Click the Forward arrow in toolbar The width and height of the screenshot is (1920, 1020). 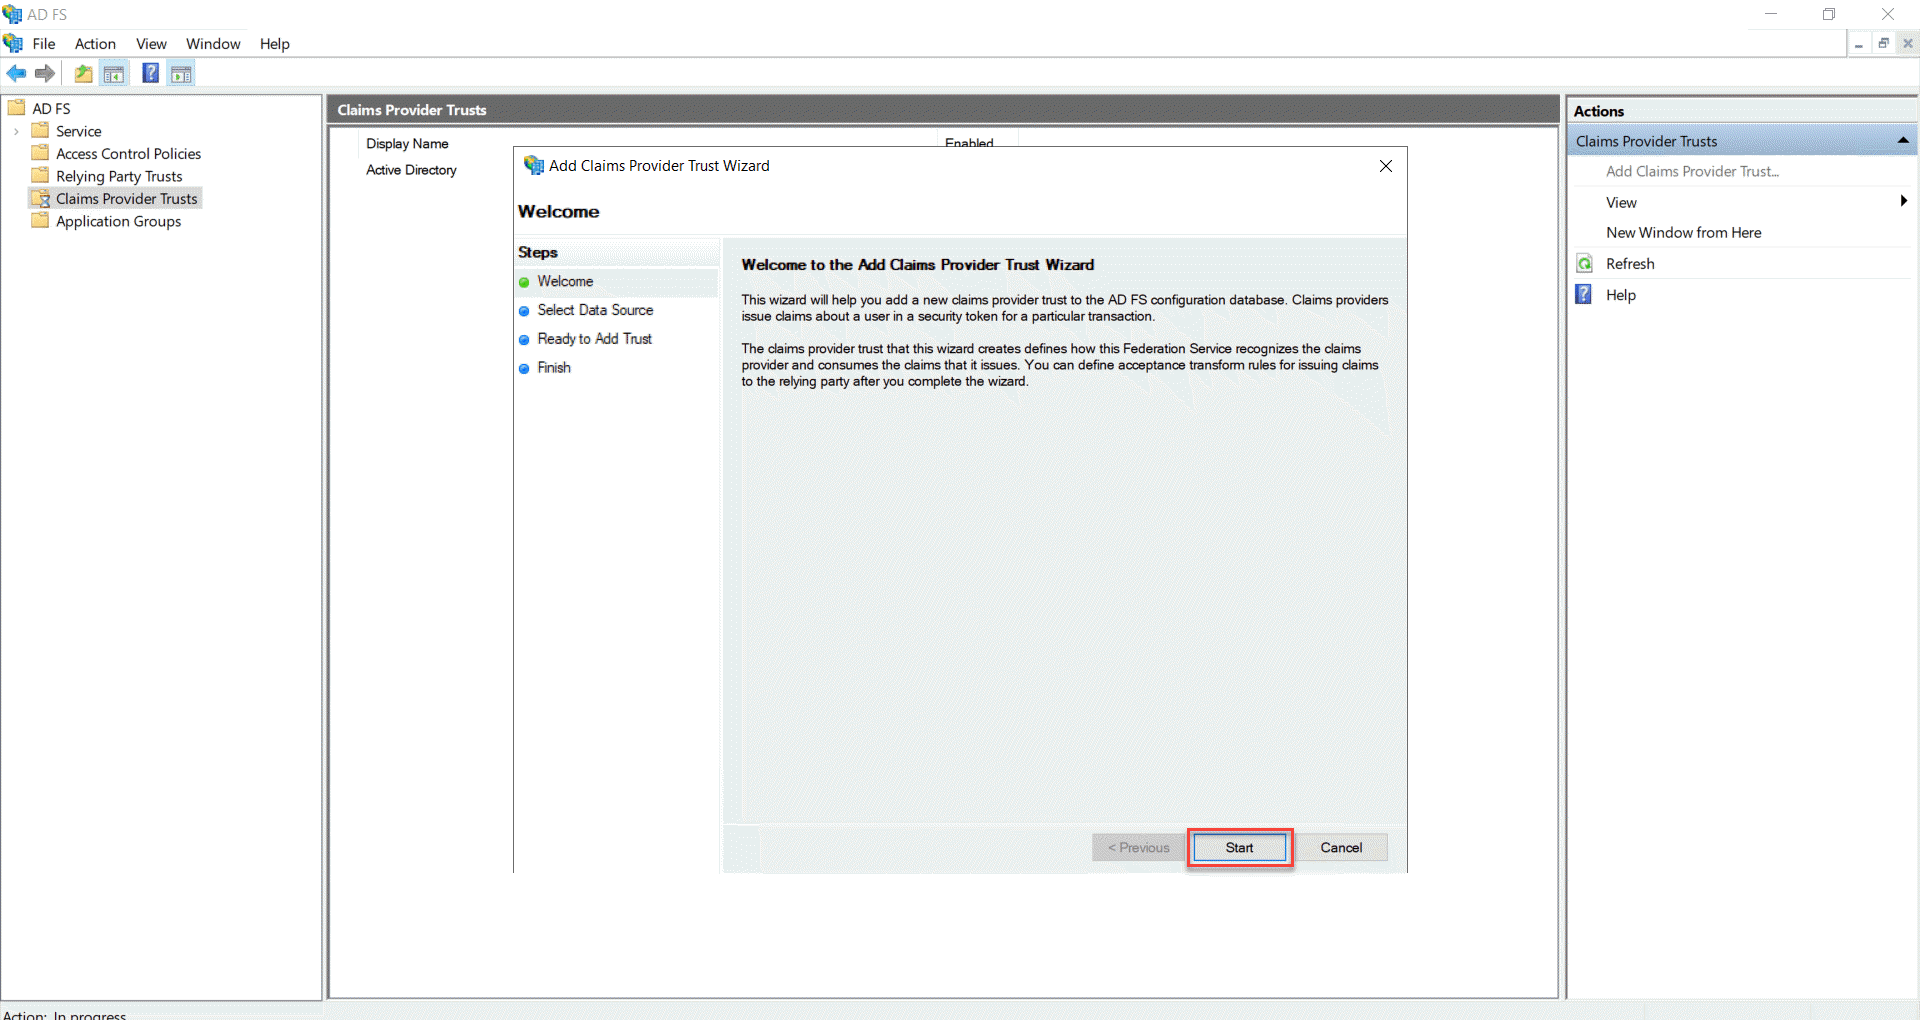(45, 73)
